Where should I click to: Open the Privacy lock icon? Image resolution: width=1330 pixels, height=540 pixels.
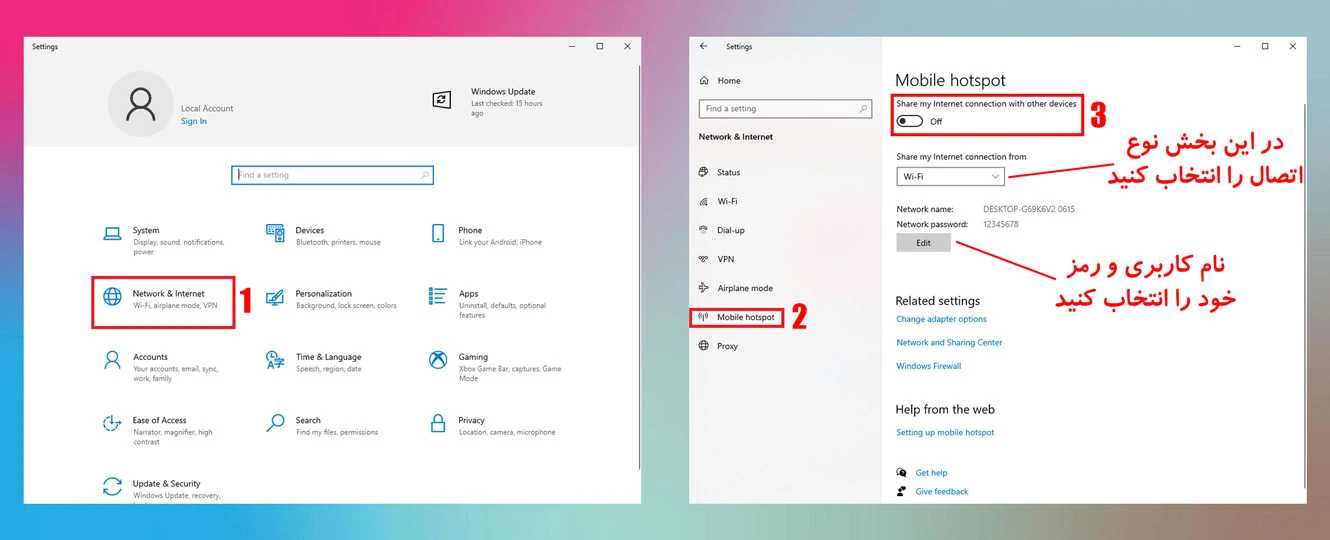pos(438,424)
